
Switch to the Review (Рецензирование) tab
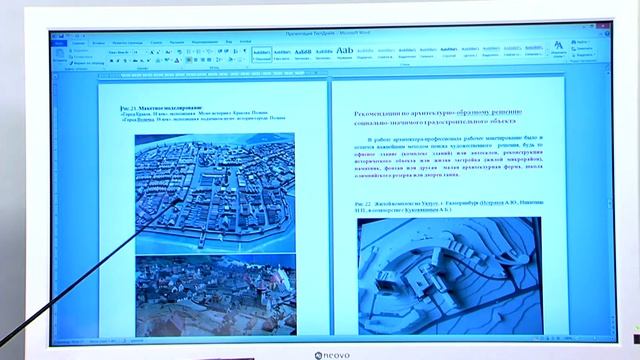coord(205,42)
